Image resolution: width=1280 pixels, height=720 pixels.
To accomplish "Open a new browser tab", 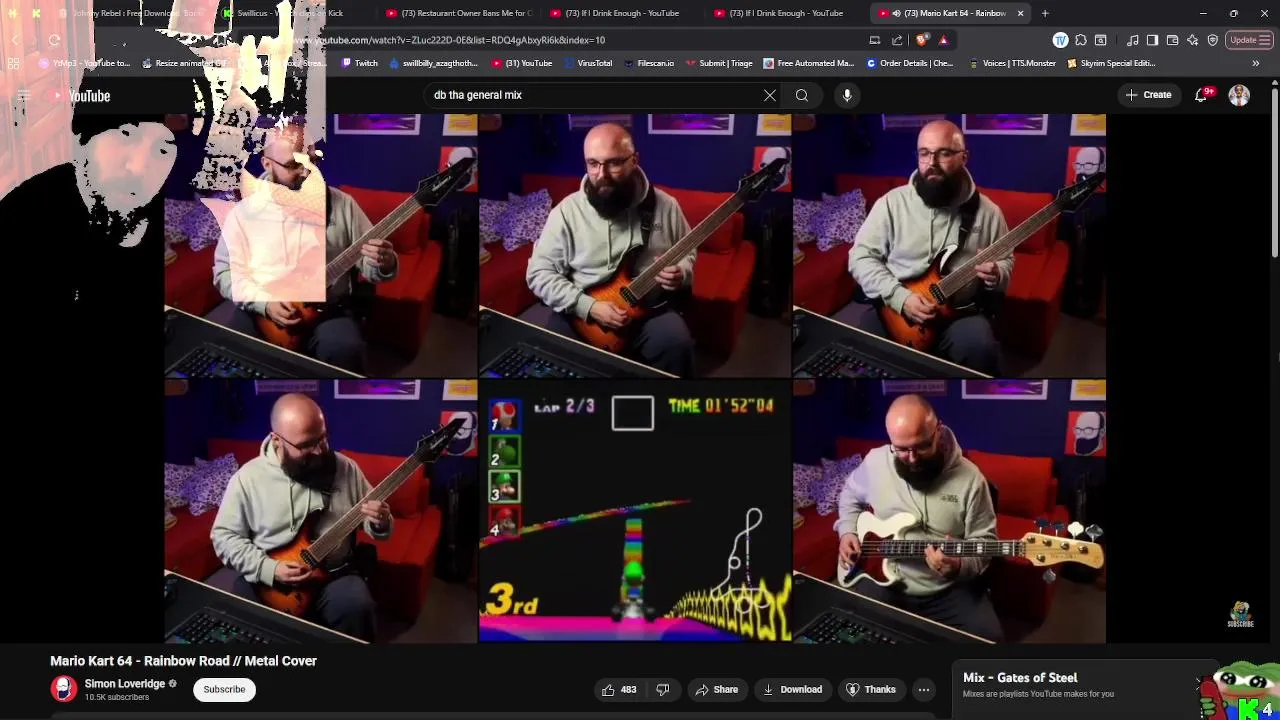I will 1045,13.
